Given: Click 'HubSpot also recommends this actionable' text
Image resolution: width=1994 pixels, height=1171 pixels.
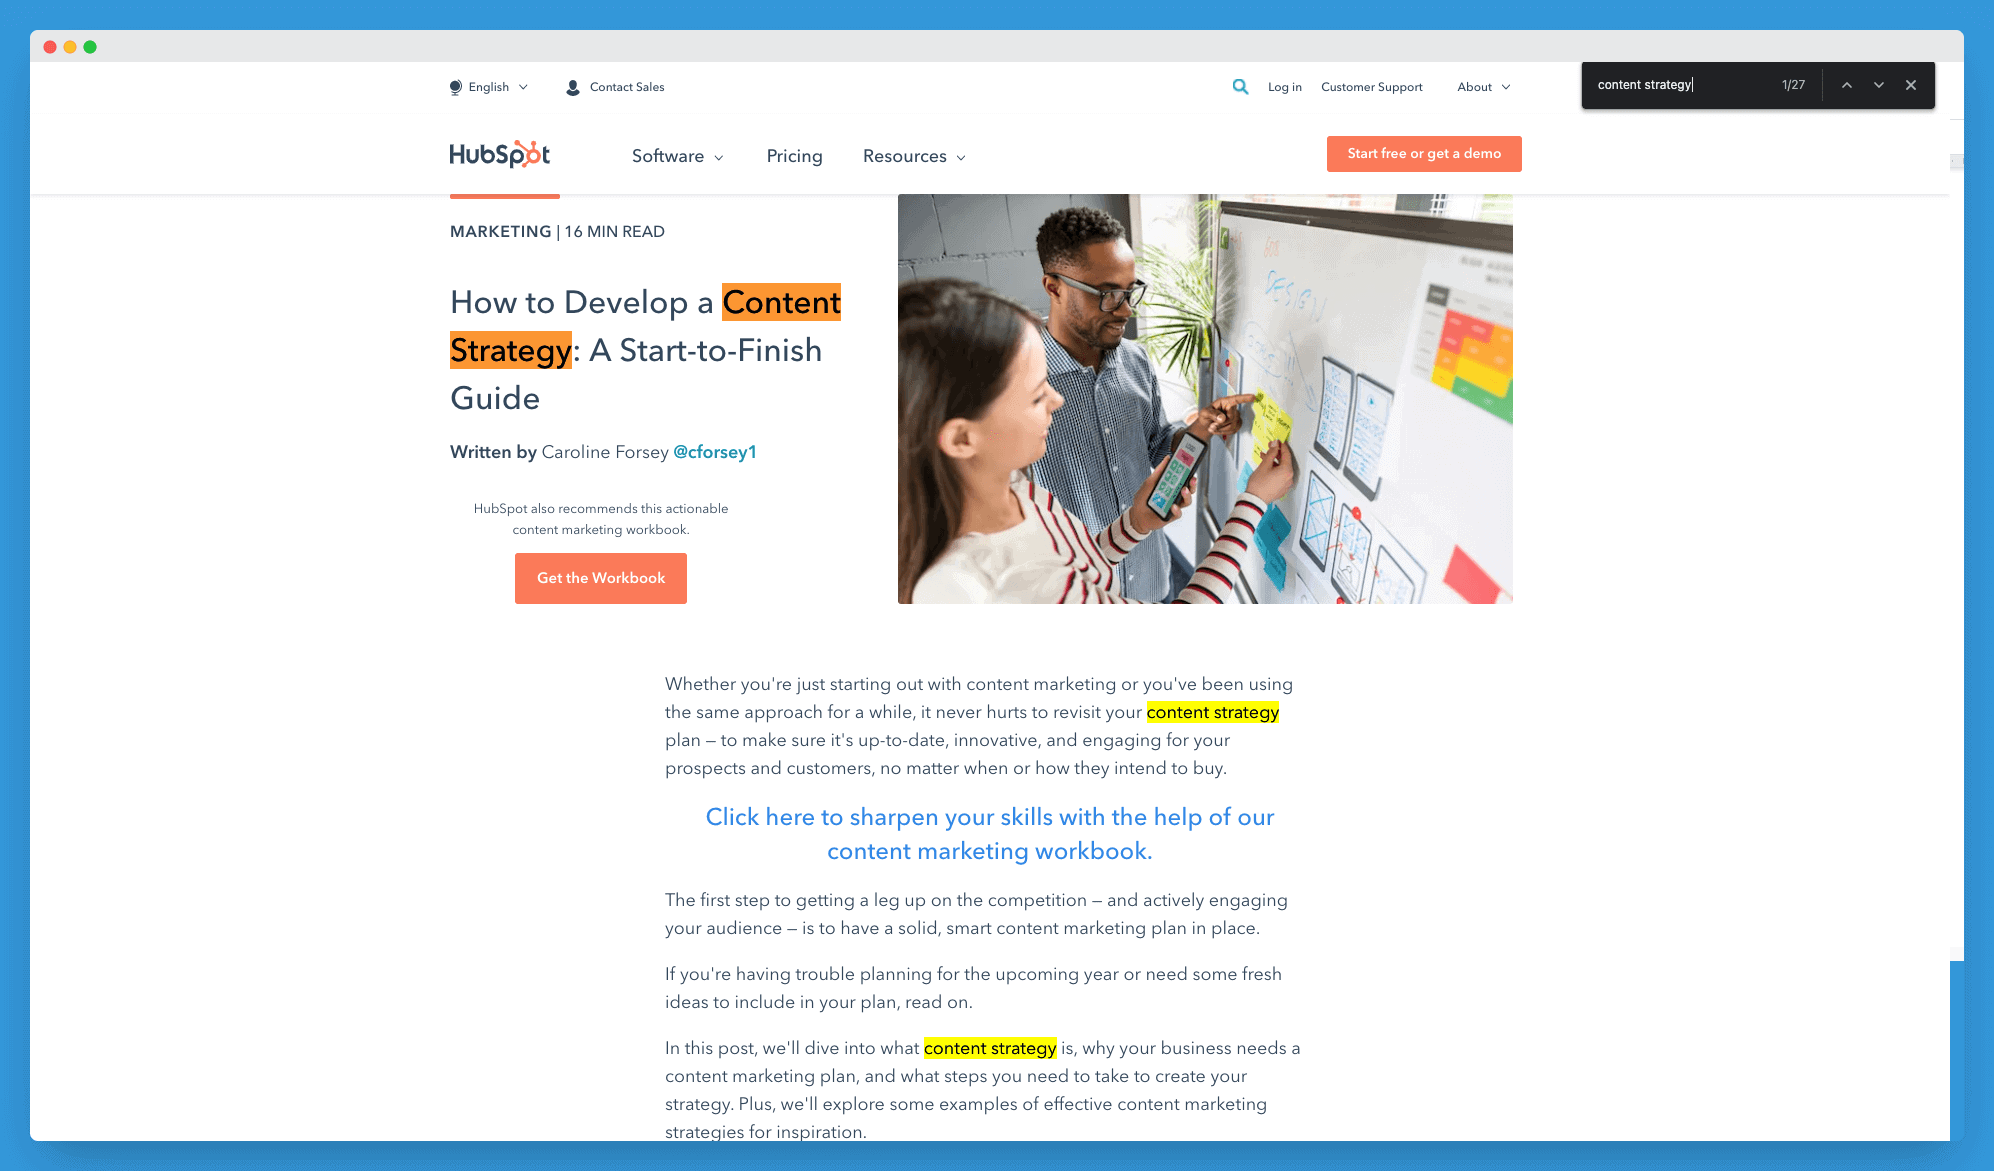Looking at the screenshot, I should [x=601, y=509].
